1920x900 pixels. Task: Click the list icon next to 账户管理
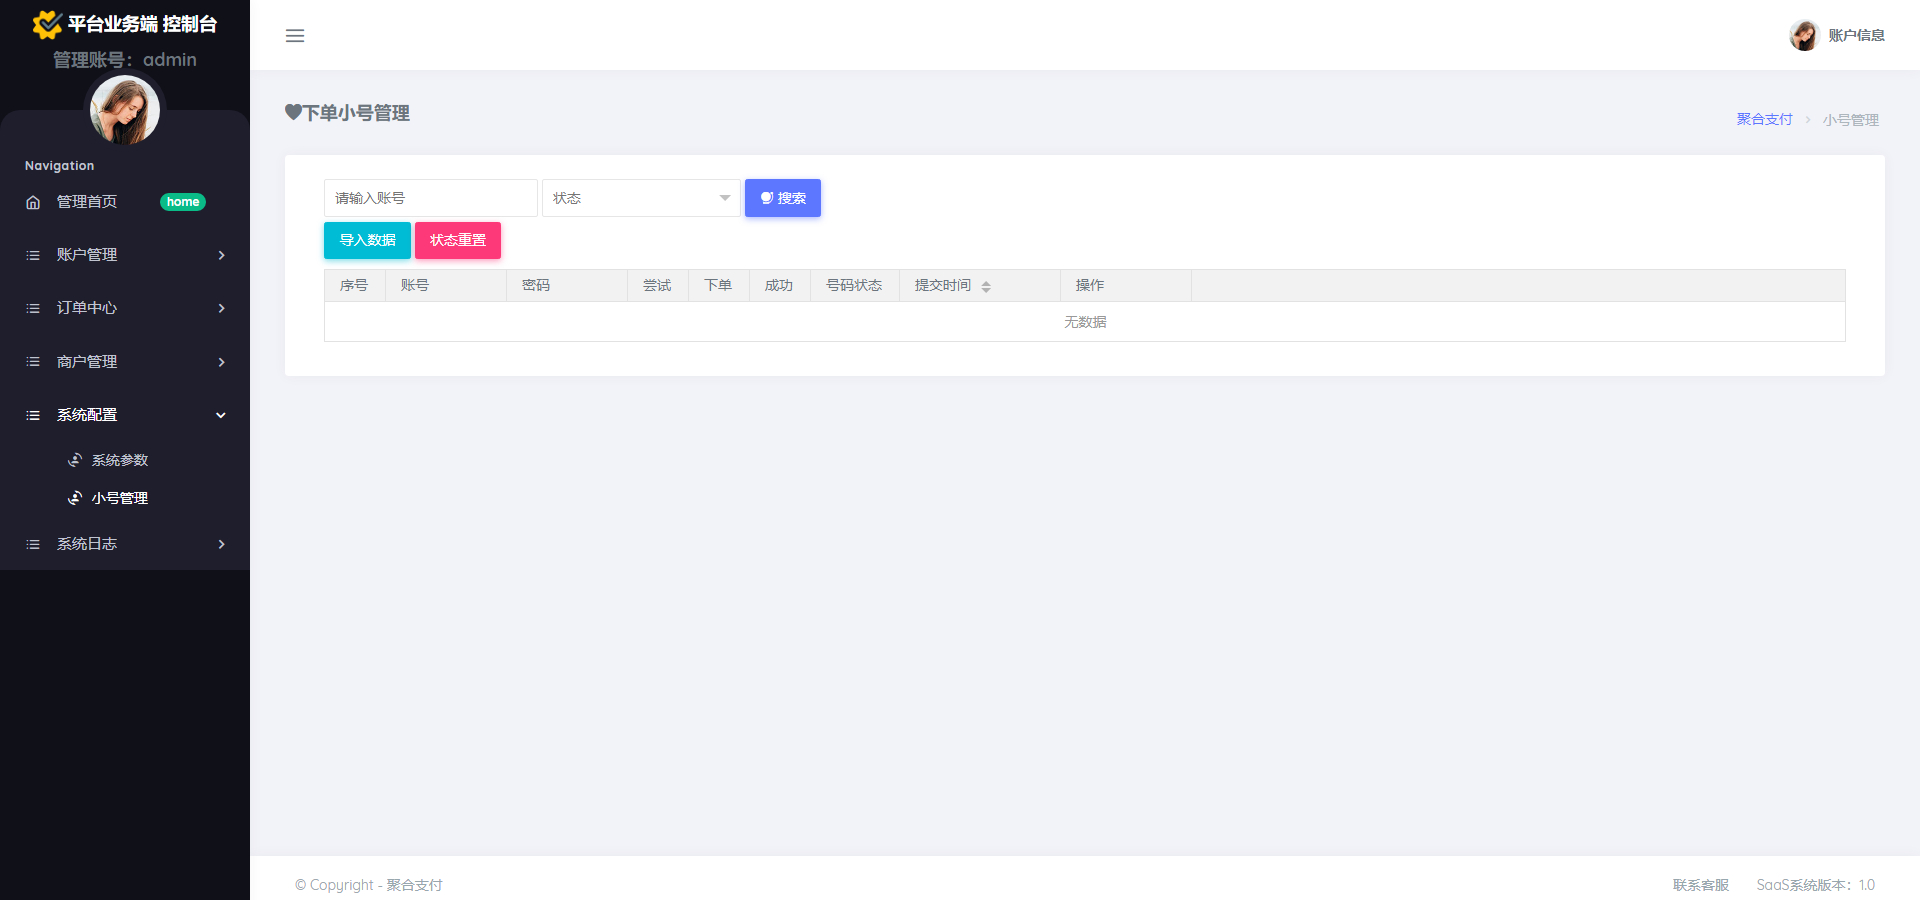33,255
